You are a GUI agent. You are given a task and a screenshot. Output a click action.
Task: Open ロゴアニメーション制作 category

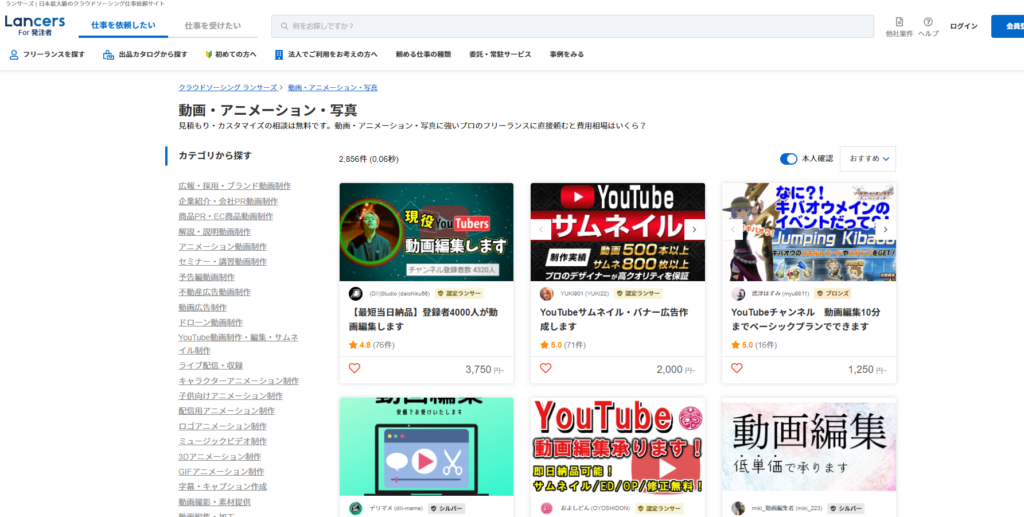[x=223, y=426]
